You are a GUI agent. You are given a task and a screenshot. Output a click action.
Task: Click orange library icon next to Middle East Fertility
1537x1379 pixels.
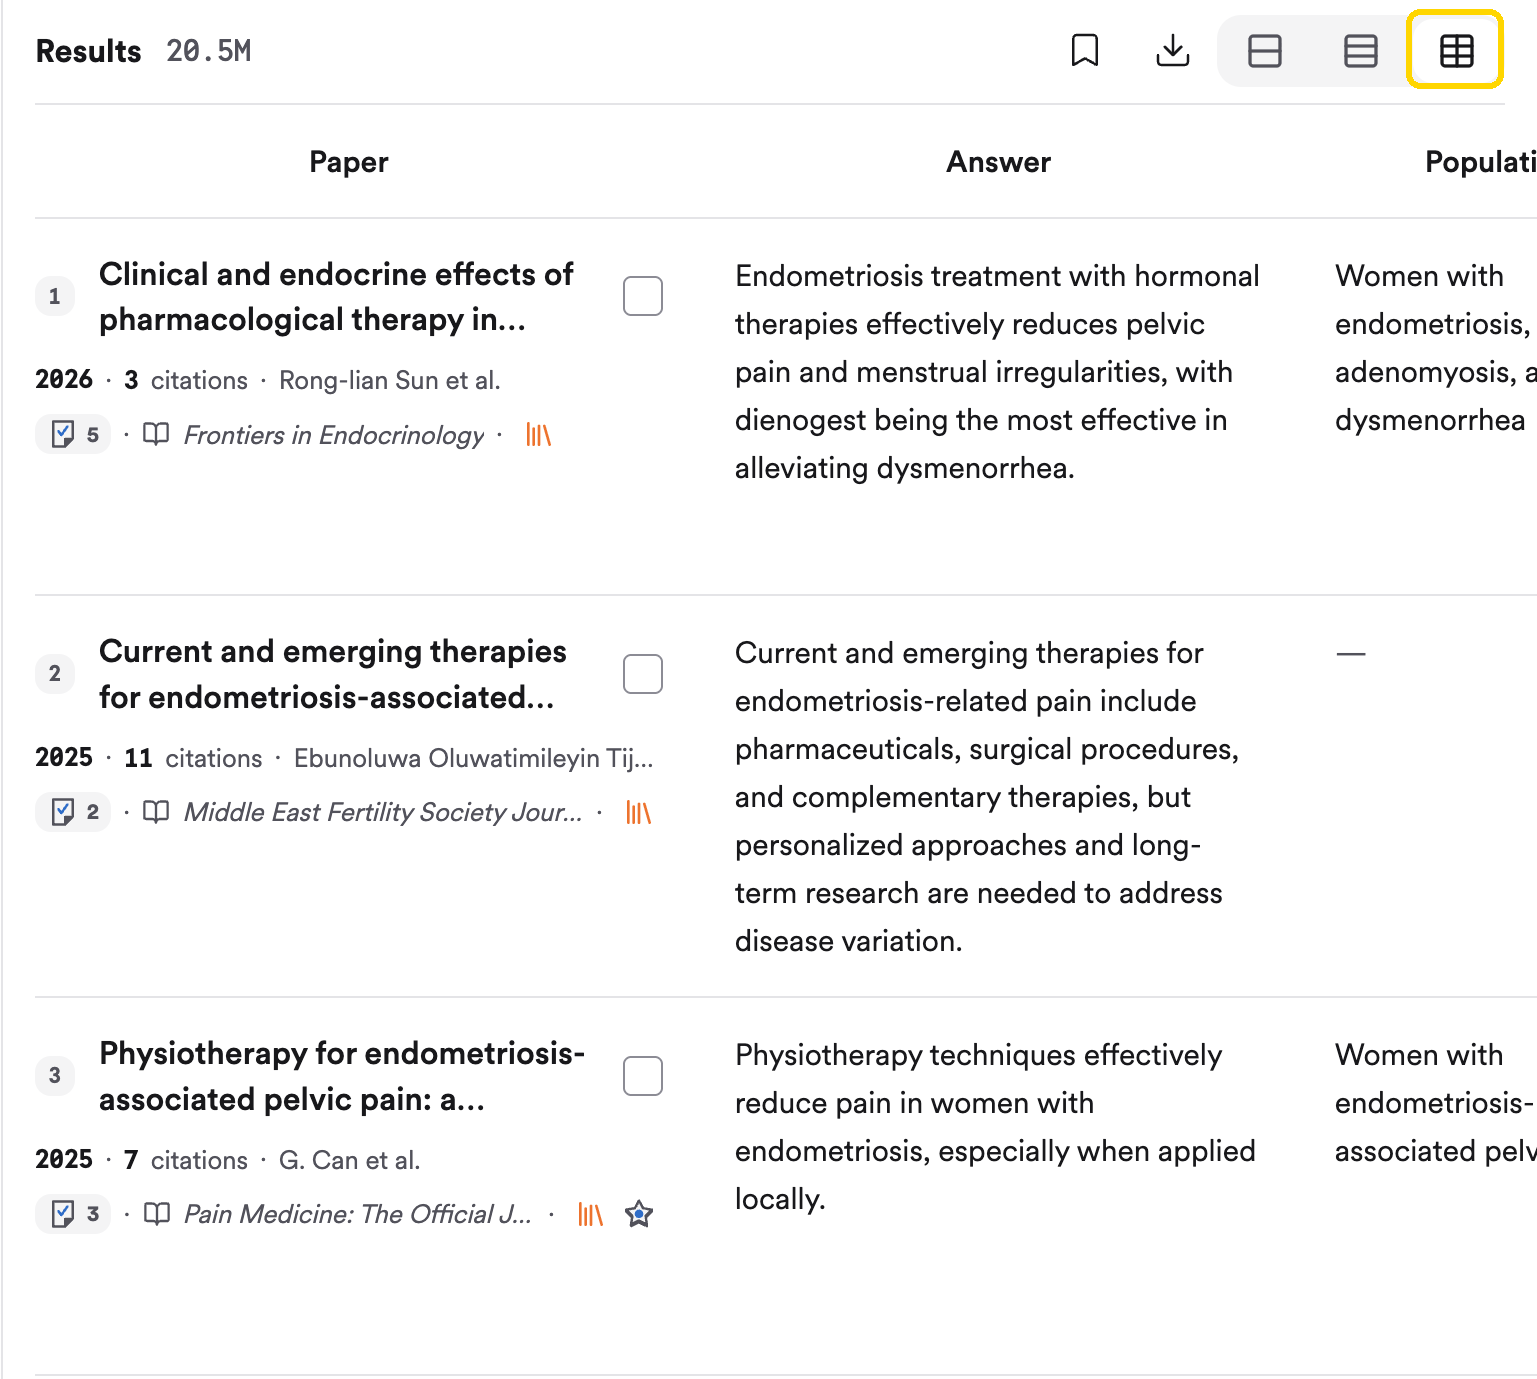pos(639,812)
